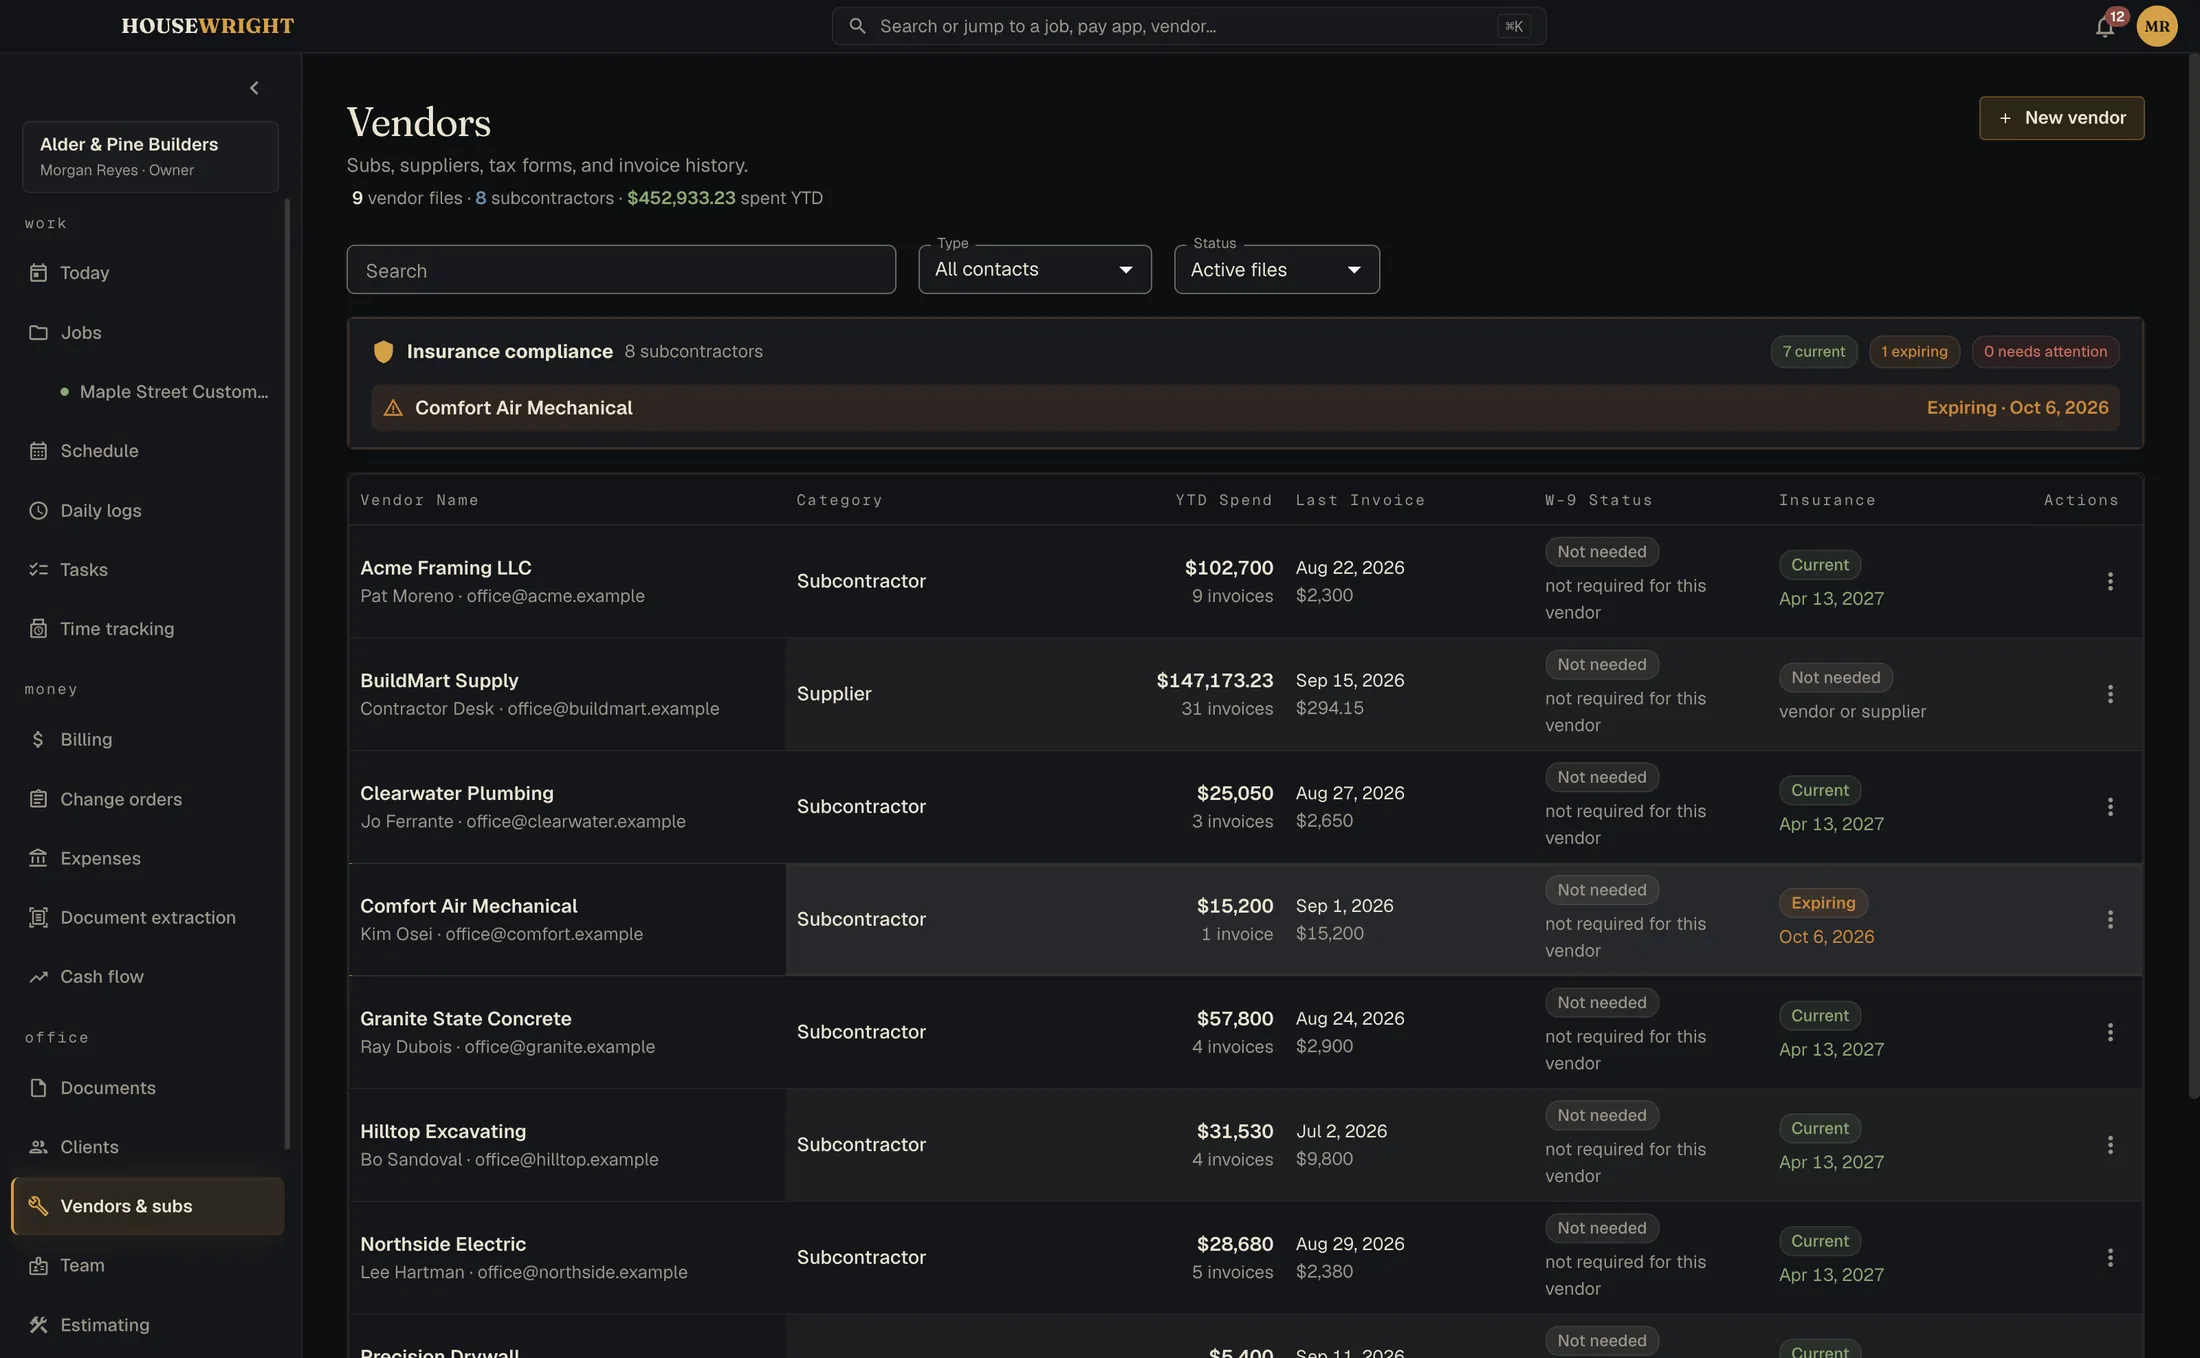Click the warning triangle beside Comfort Air Mechanical

[x=393, y=408]
